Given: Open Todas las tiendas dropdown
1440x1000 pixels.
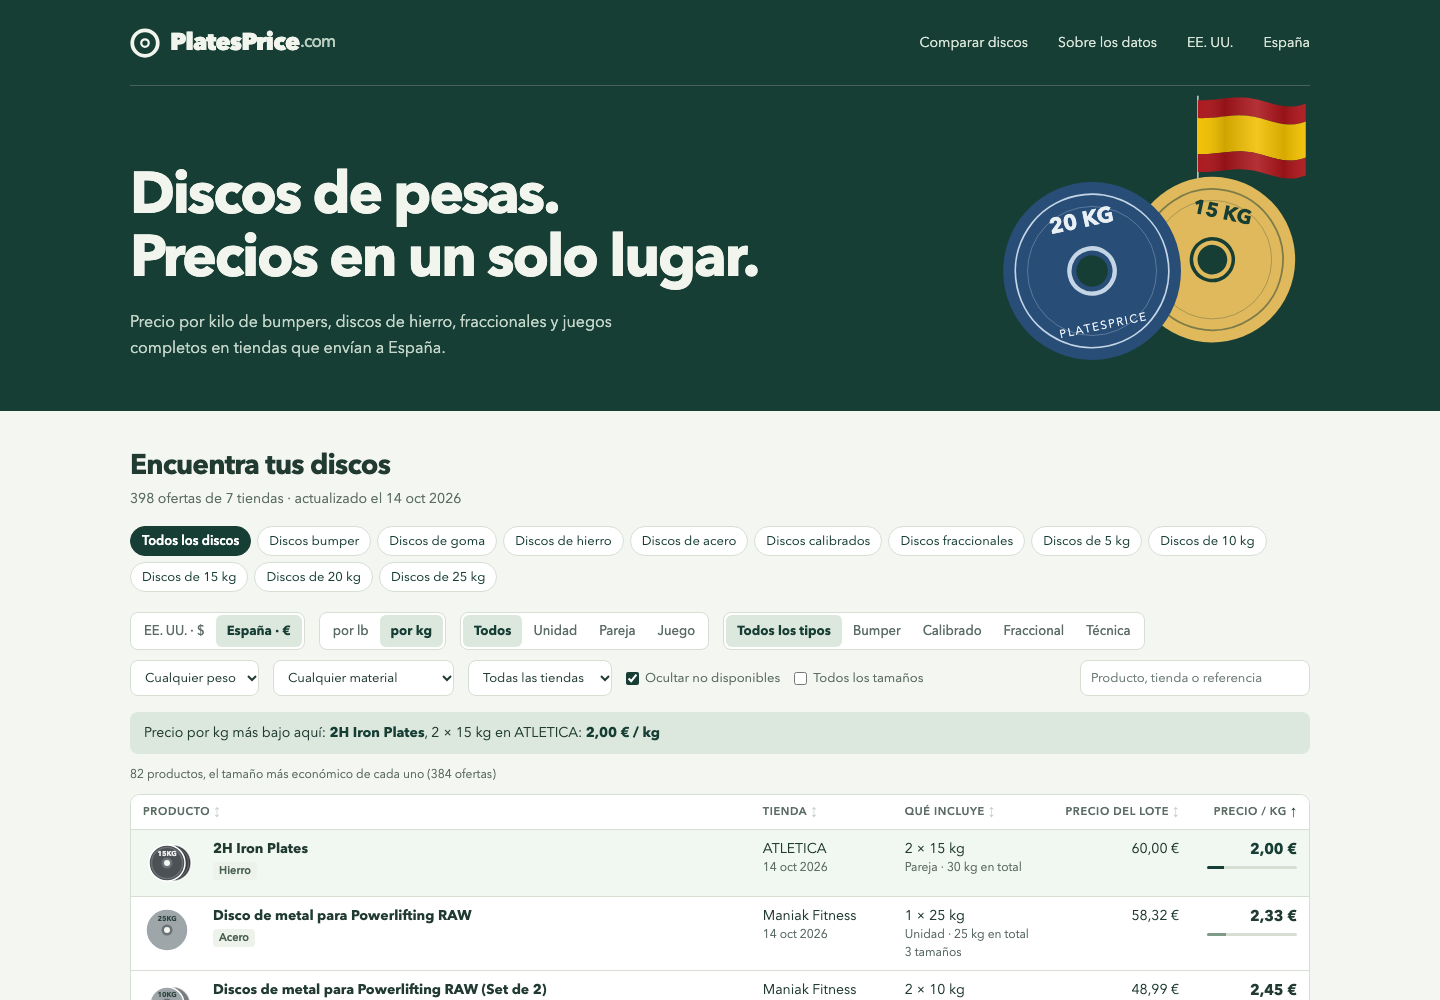Looking at the screenshot, I should tap(540, 678).
